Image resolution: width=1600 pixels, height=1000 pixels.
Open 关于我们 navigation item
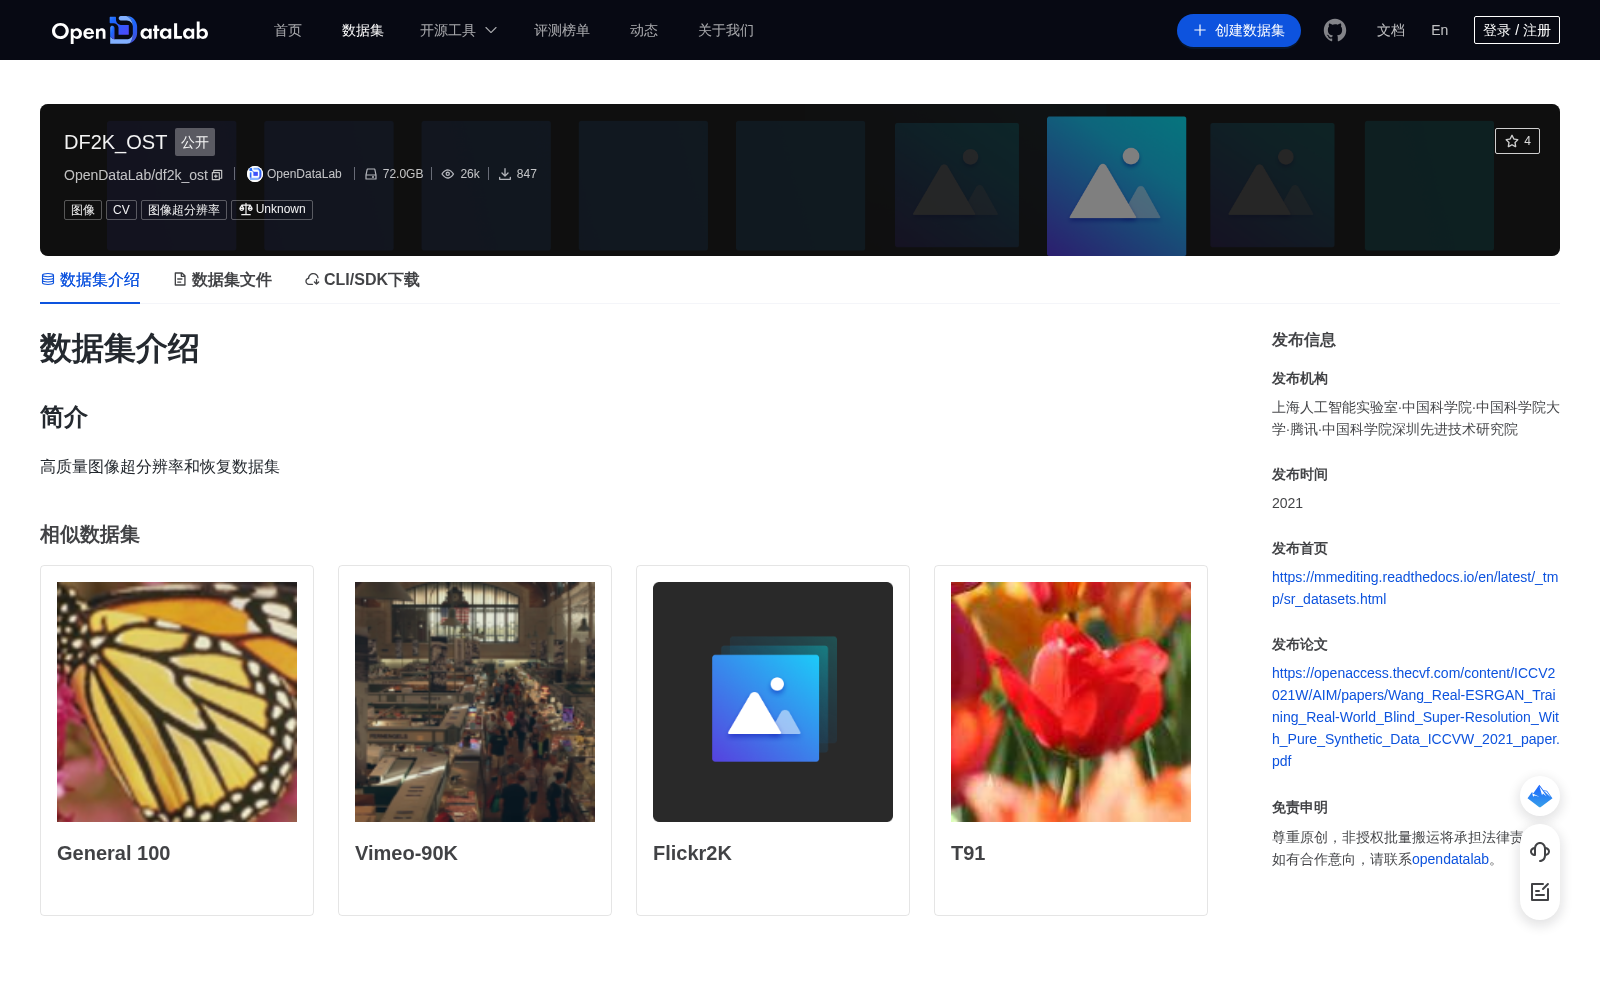coord(726,30)
